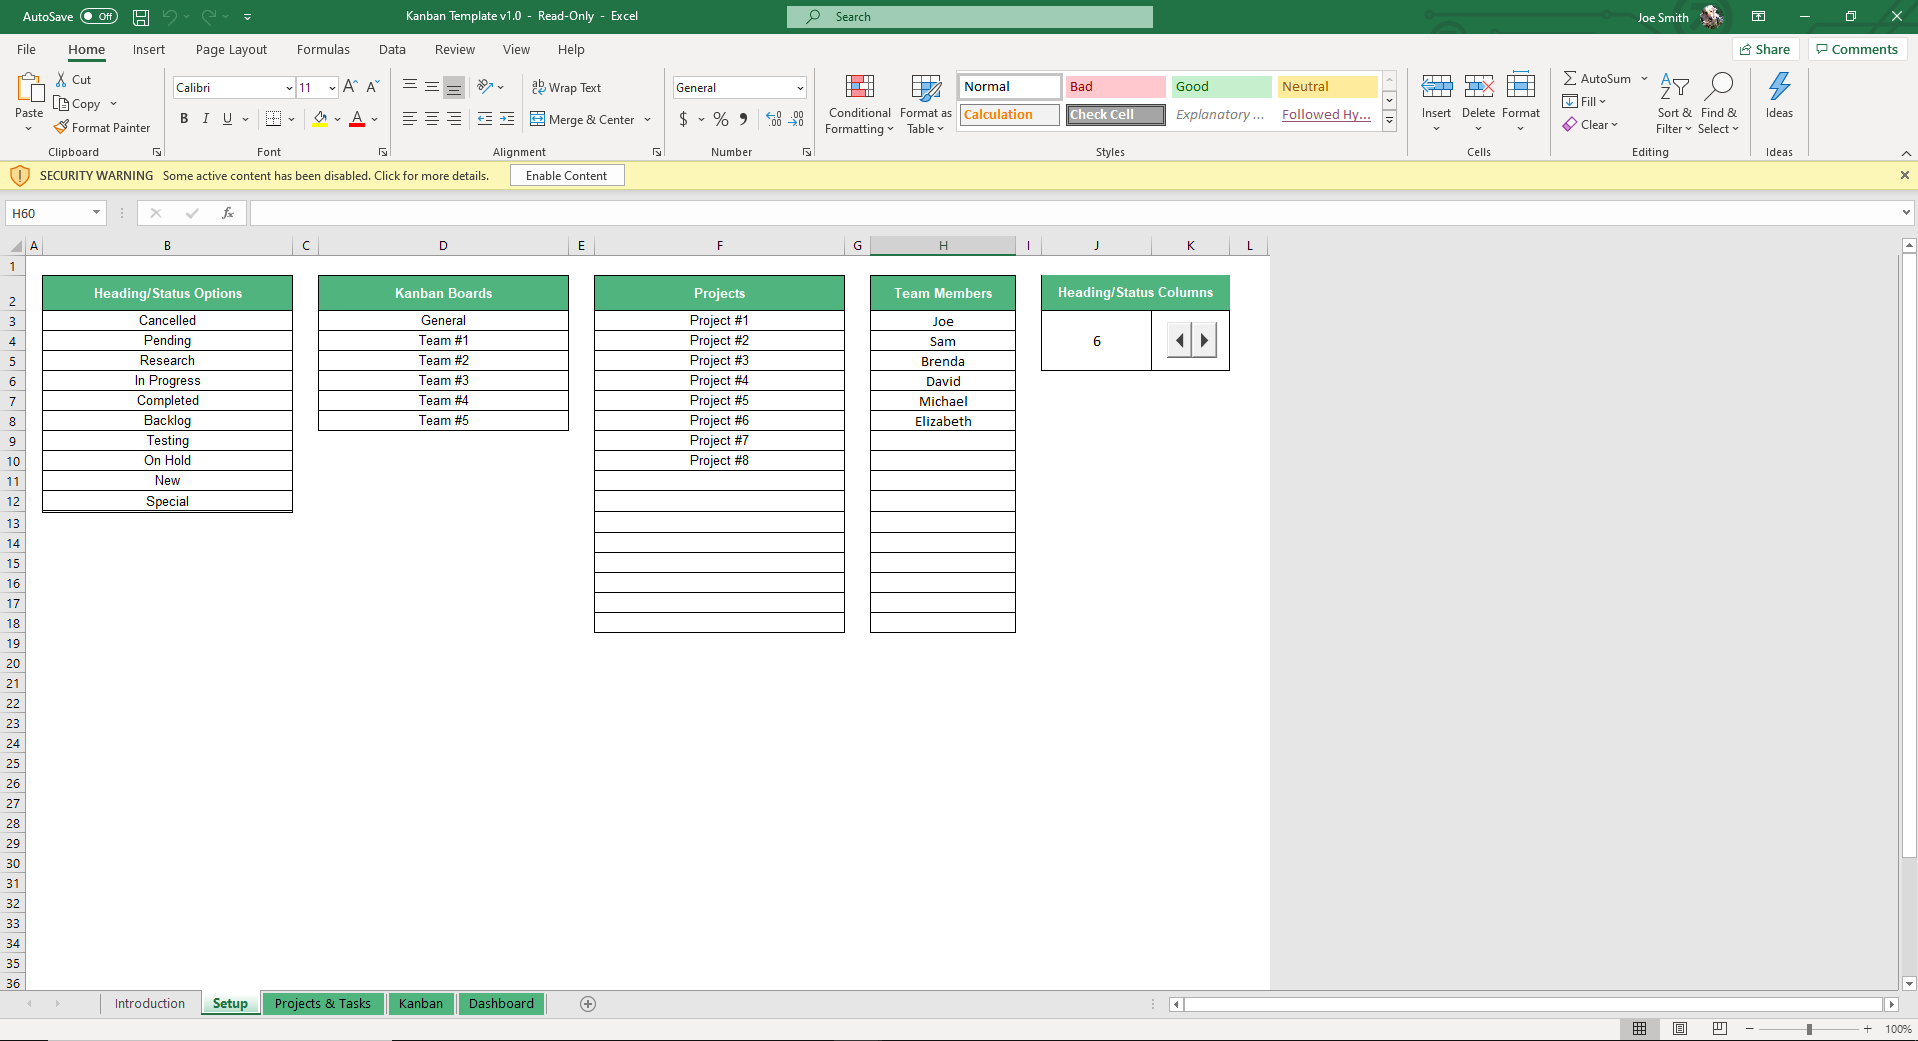Click the zoom slider handle

[1809, 1029]
